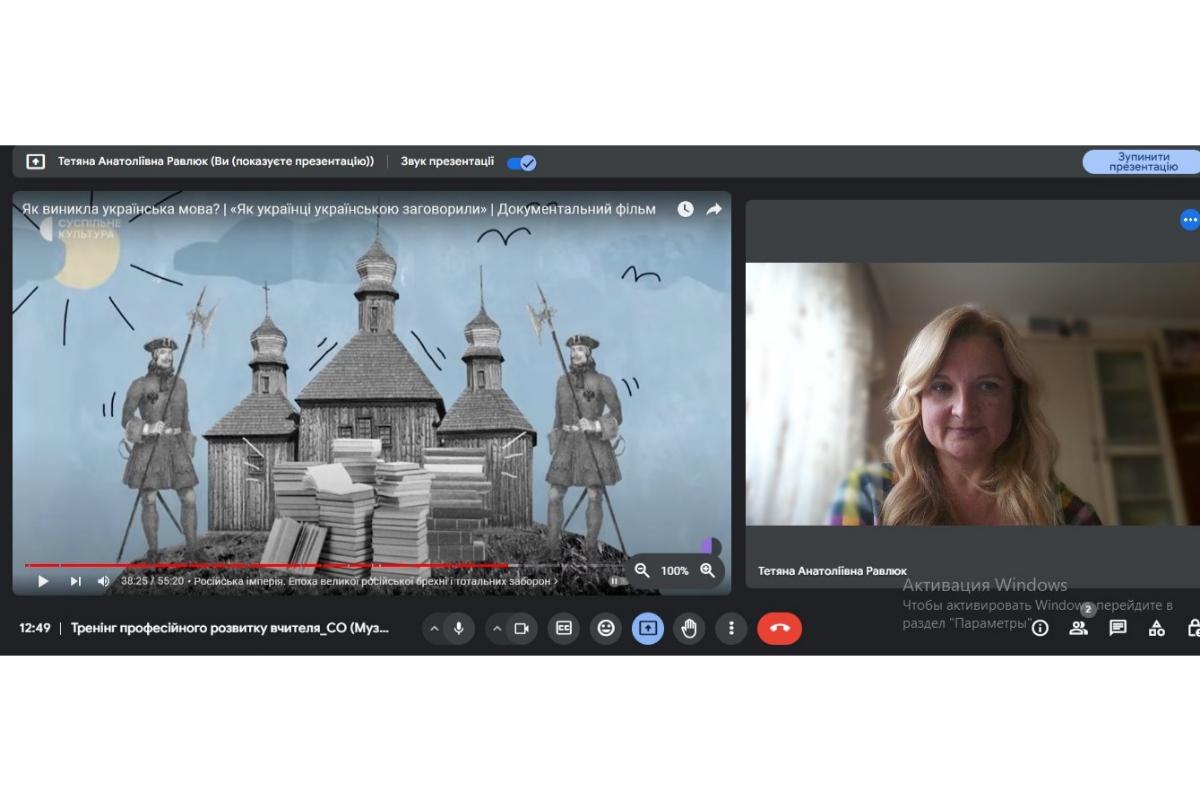The height and width of the screenshot is (800, 1200).
Task: Show the participants list
Action: 1078,628
